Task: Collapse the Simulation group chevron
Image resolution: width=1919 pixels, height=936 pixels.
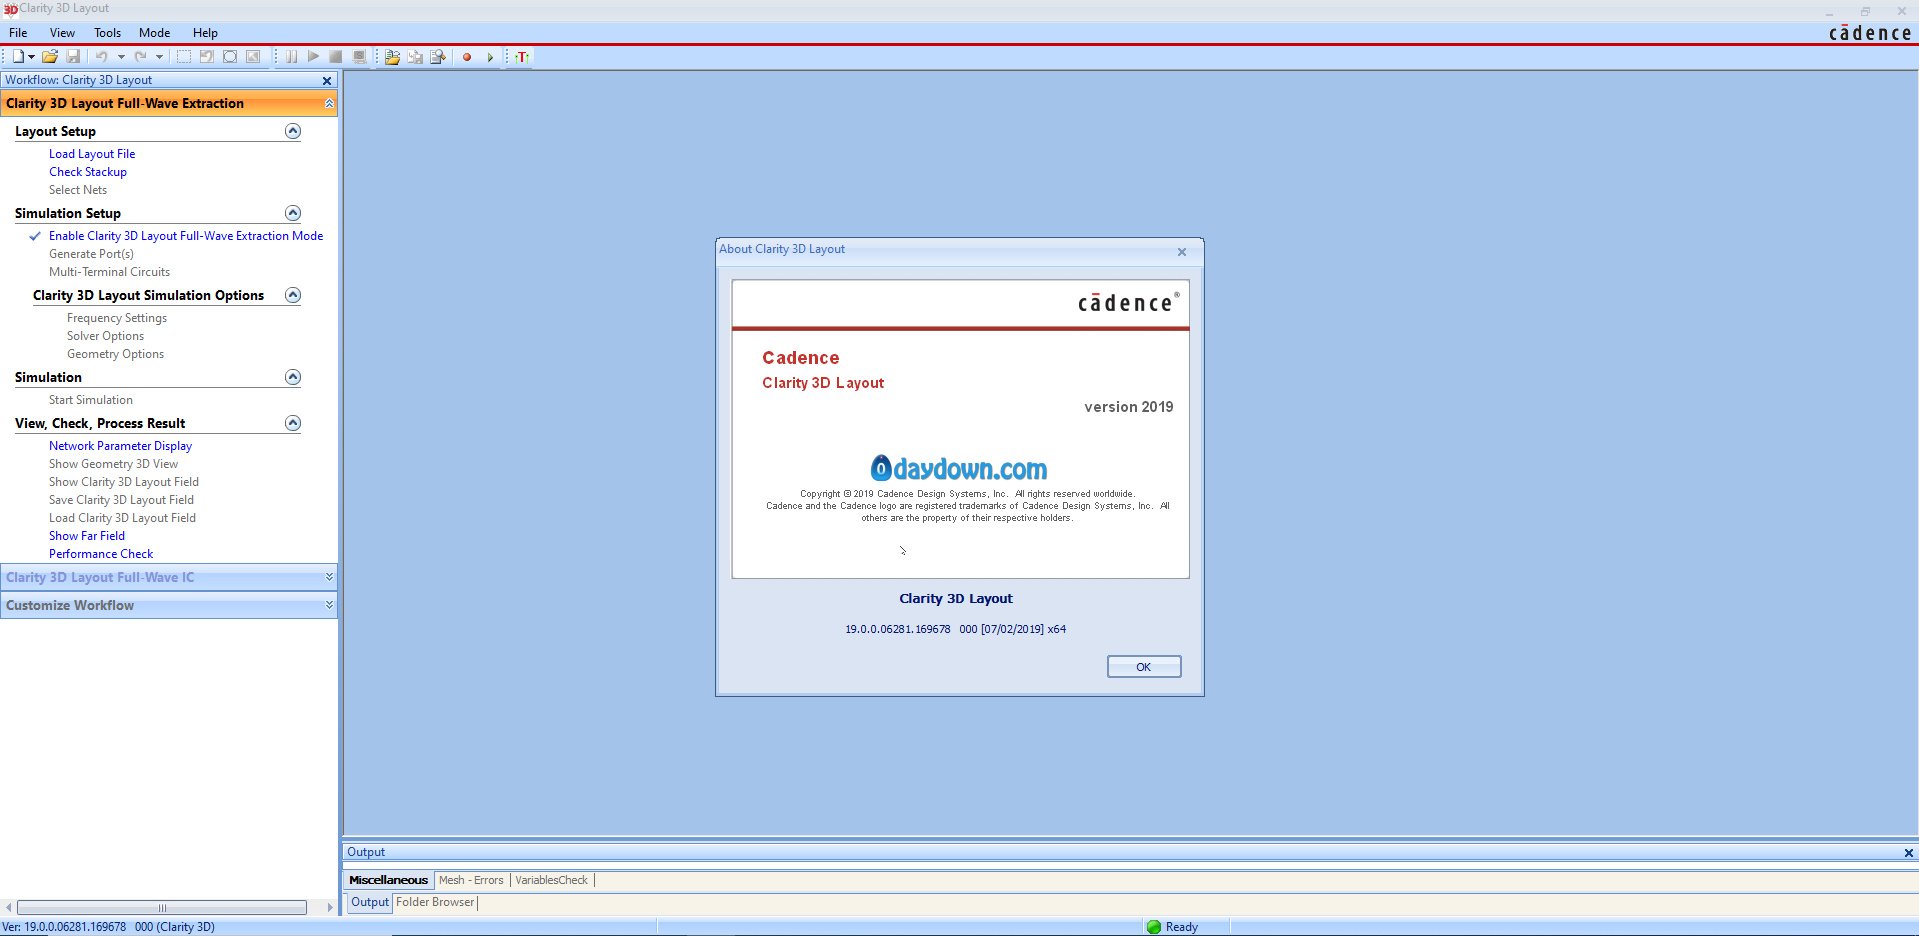Action: click(x=293, y=377)
